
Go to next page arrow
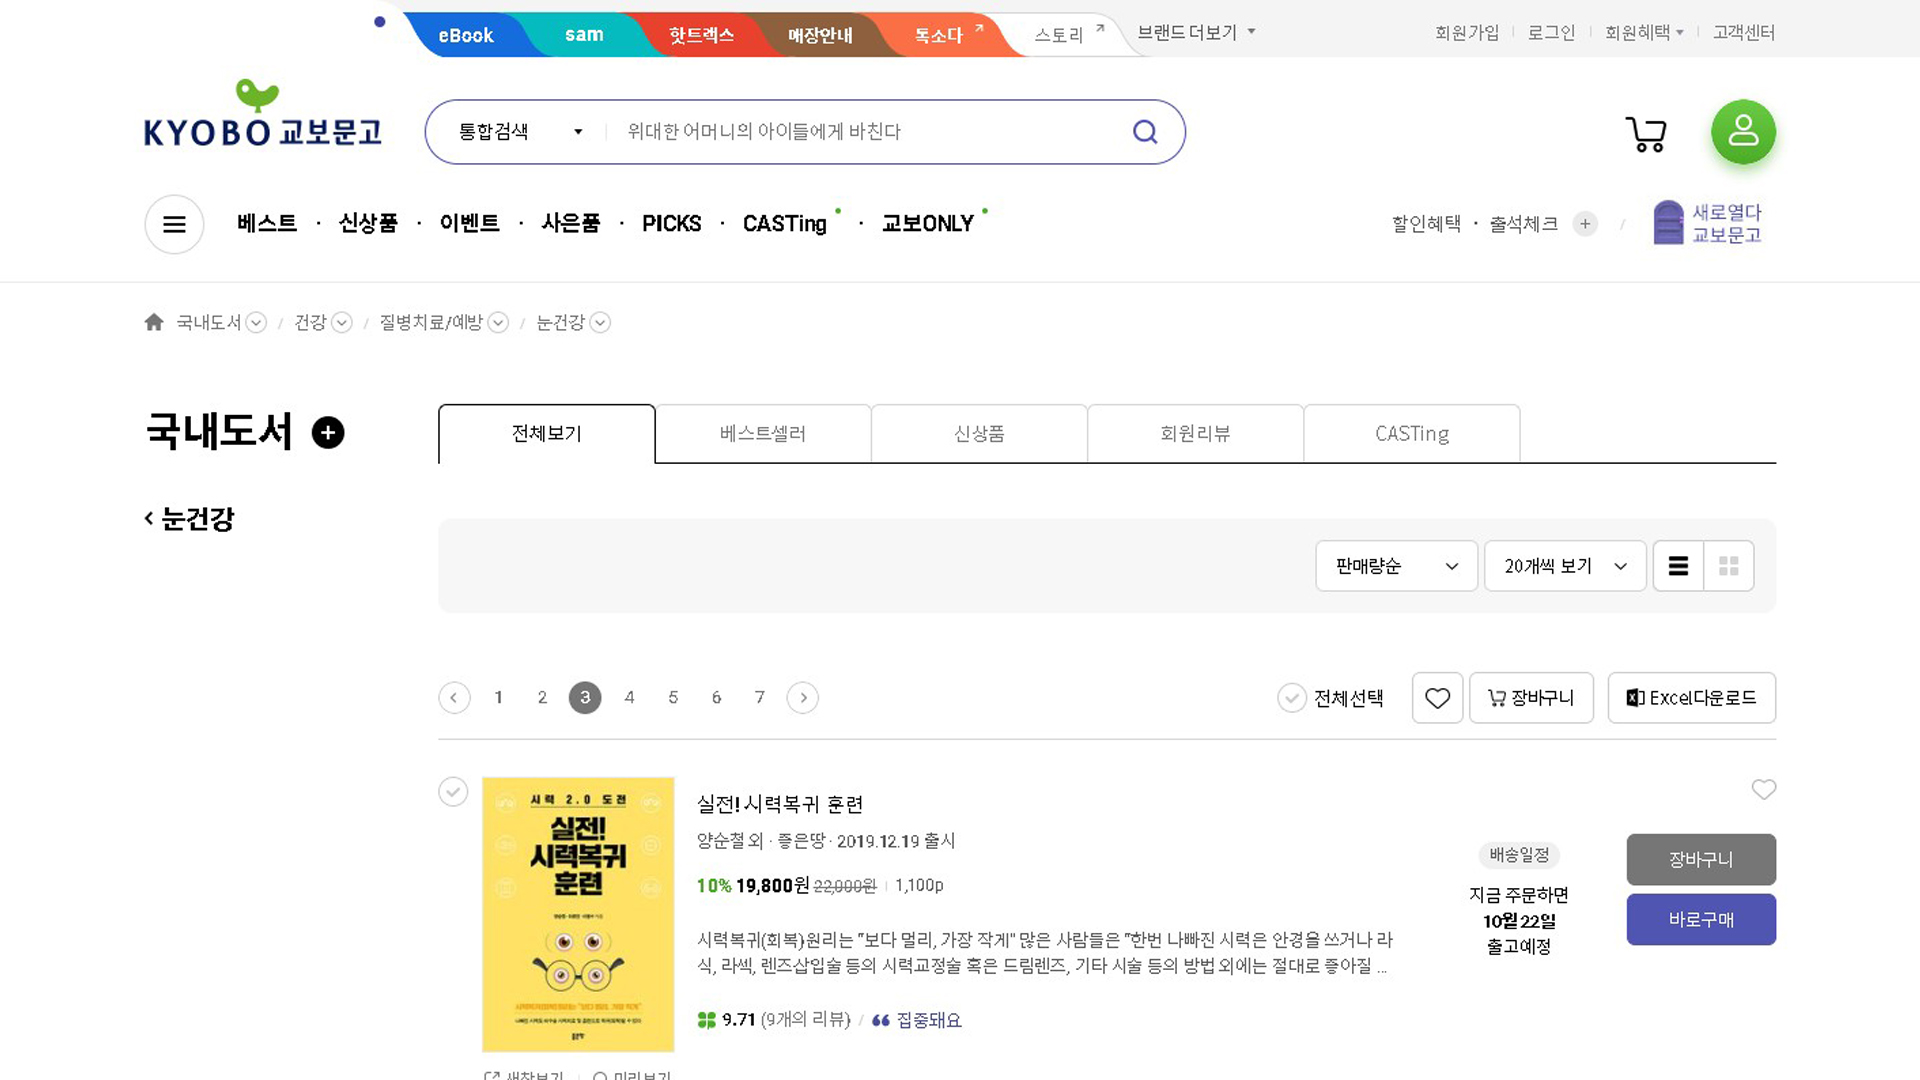pos(803,698)
